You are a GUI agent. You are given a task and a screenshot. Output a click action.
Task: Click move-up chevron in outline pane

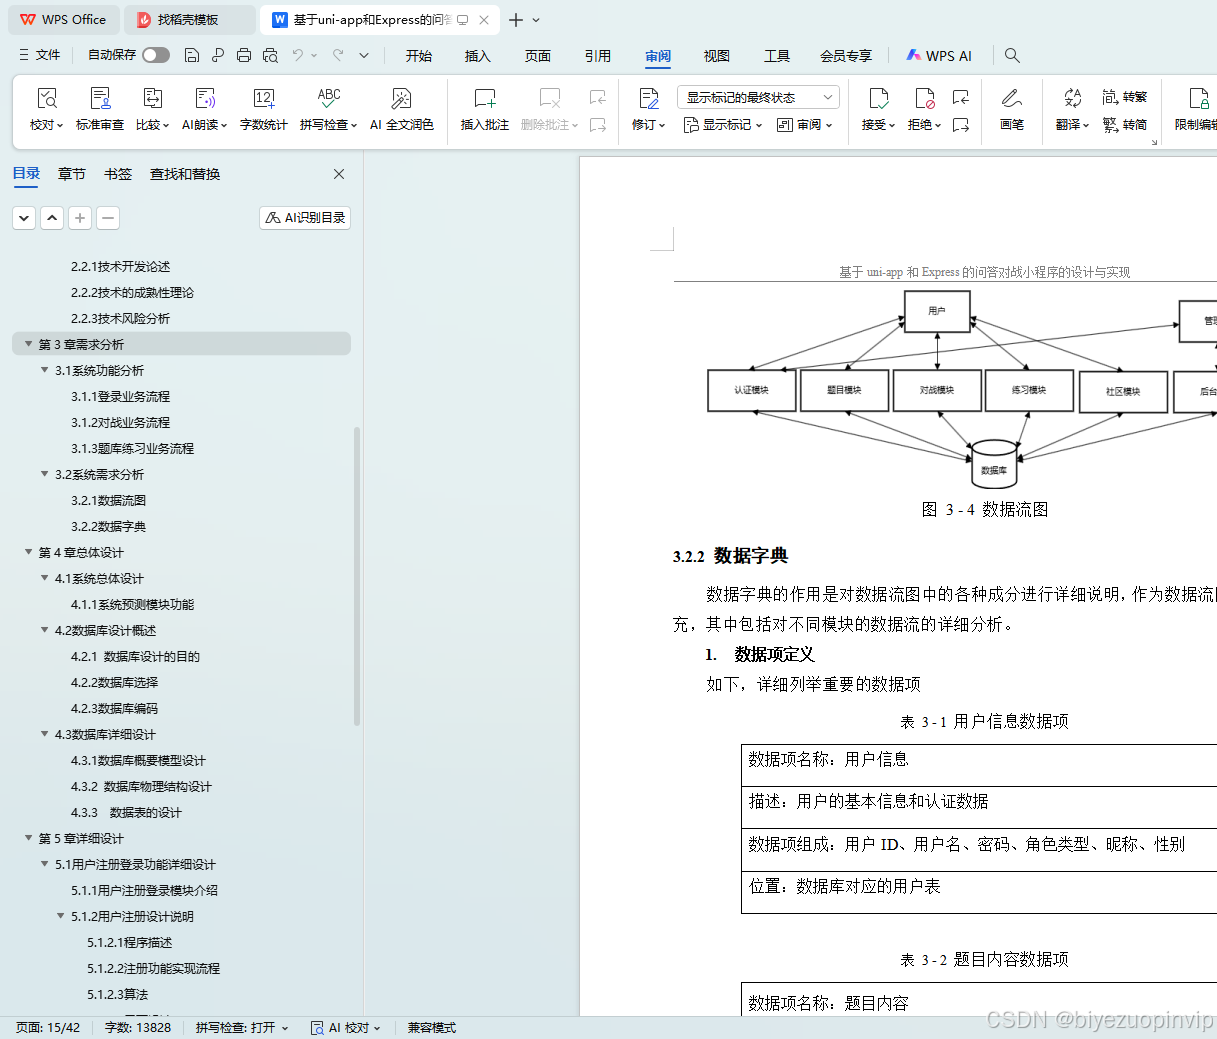pos(52,218)
